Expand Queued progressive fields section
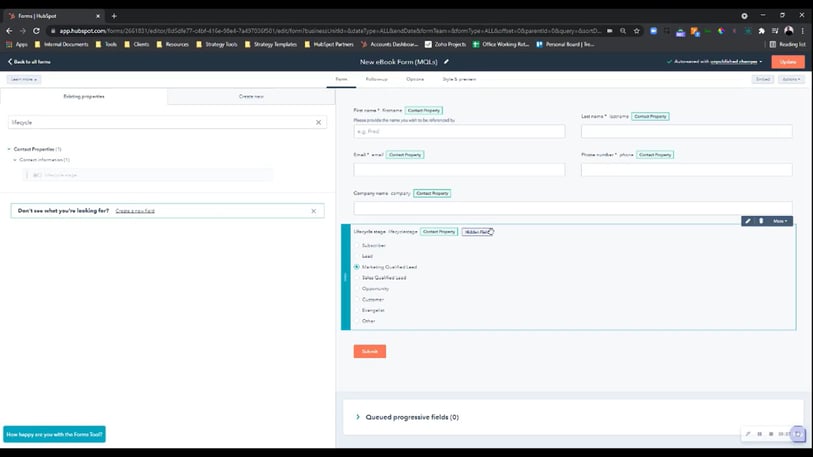The height and width of the screenshot is (457, 813). click(358, 417)
